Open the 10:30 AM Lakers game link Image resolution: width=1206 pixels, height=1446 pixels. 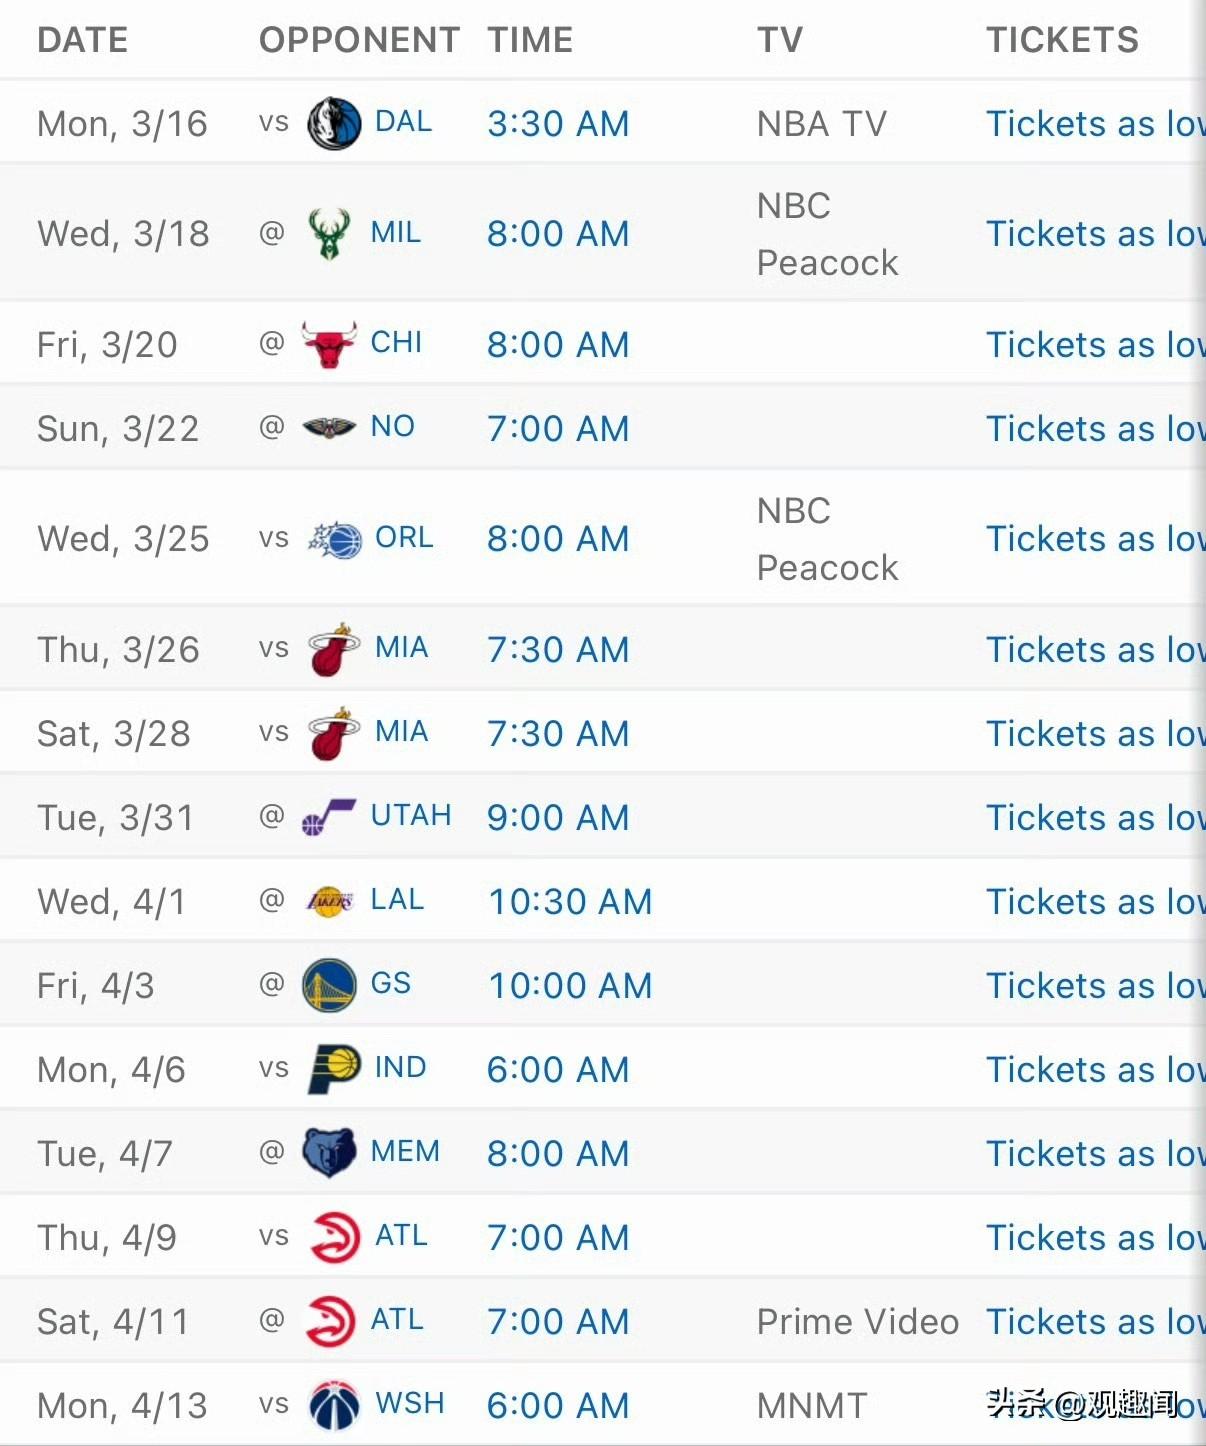[570, 902]
